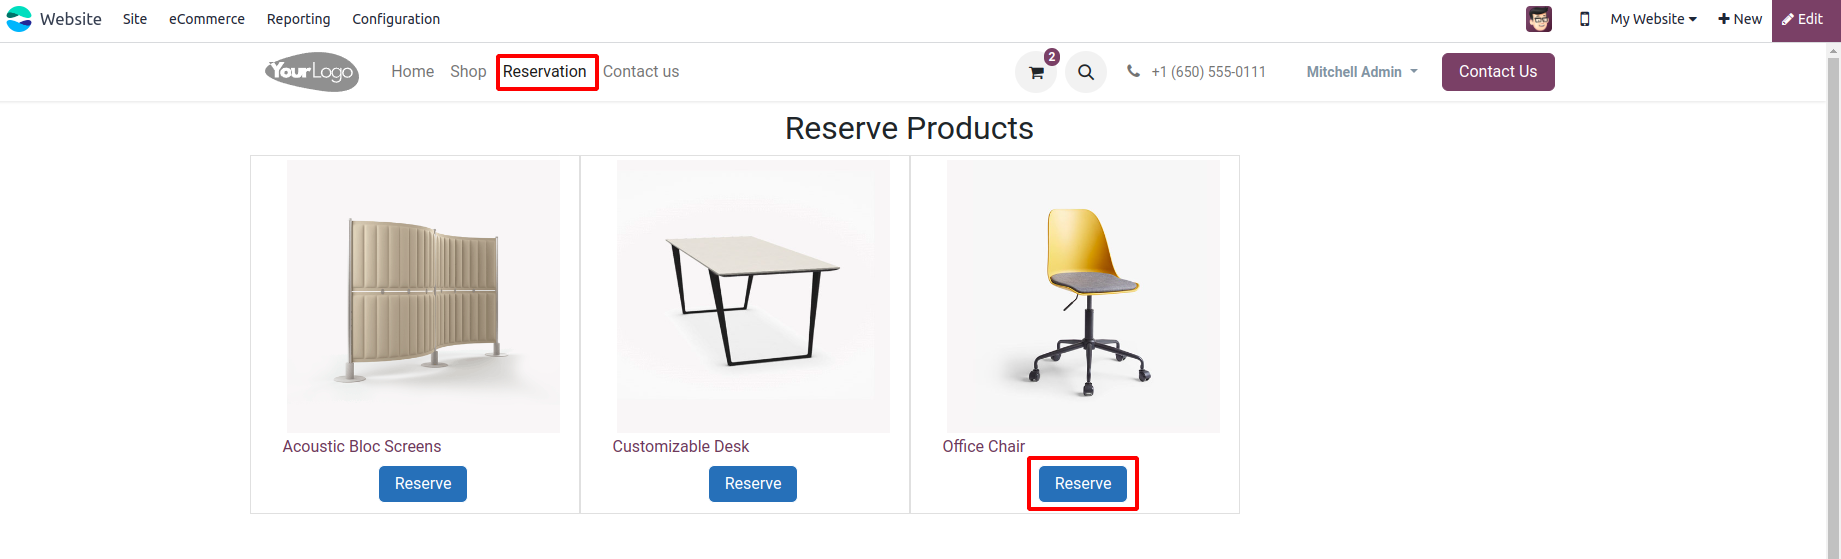1841x559 pixels.
Task: Click the page vertical scrollbar
Action: pos(1833,300)
